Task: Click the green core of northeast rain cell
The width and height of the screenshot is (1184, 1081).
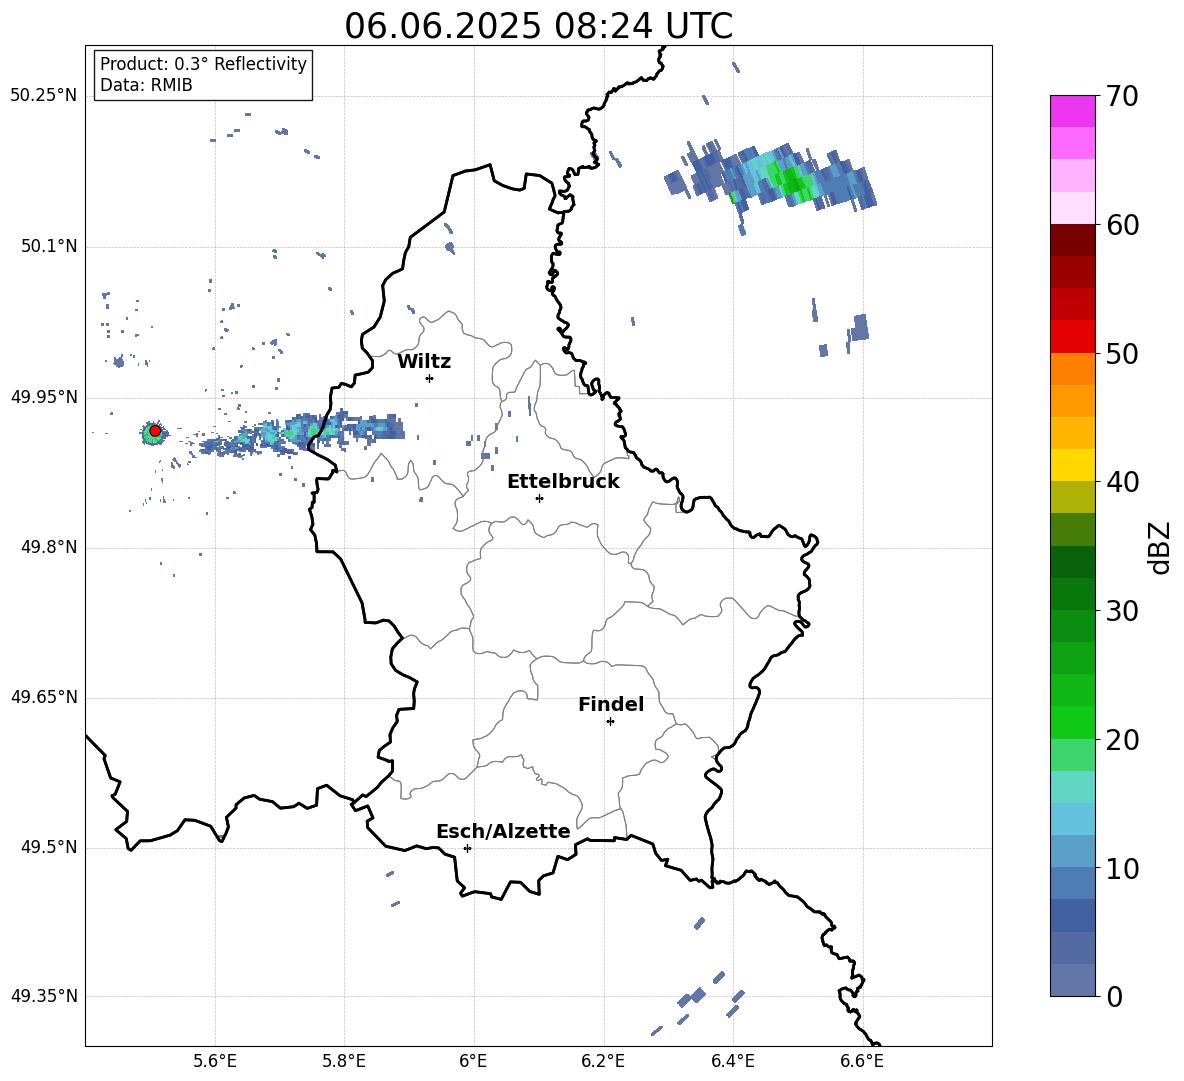Action: [x=791, y=181]
